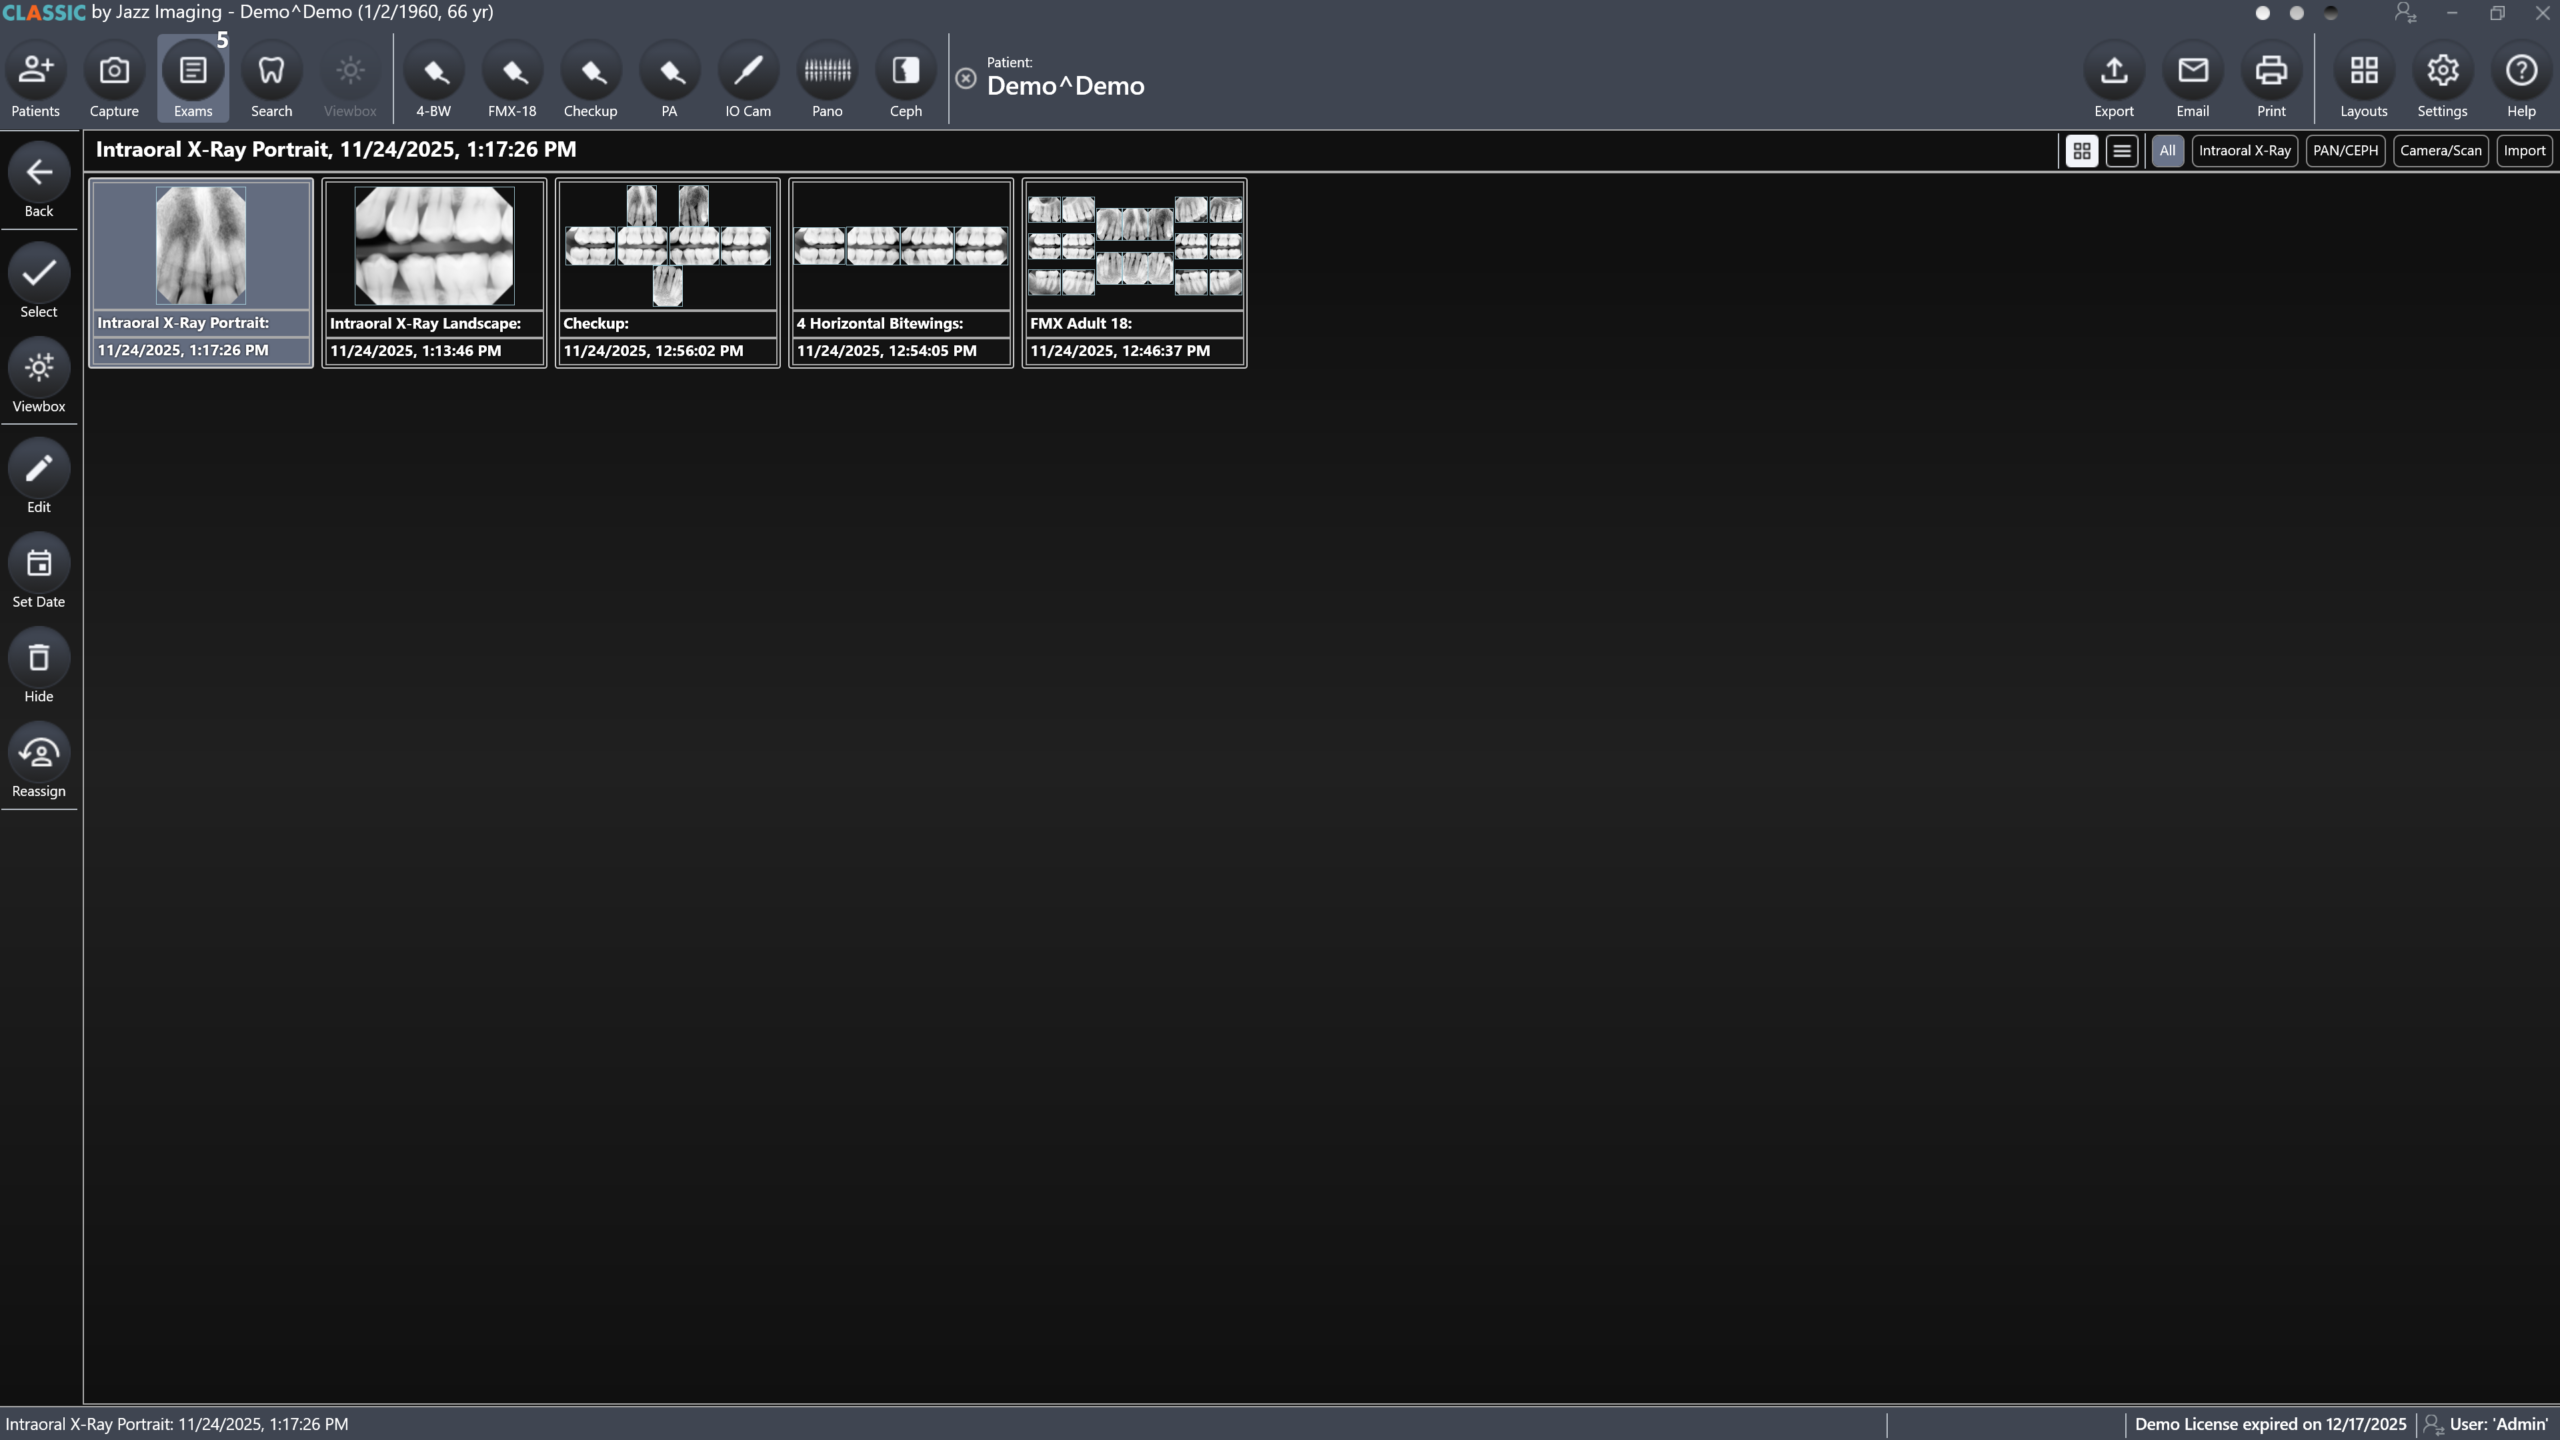Click the Ceph capture icon
This screenshot has height=1440, width=2560.
905,72
